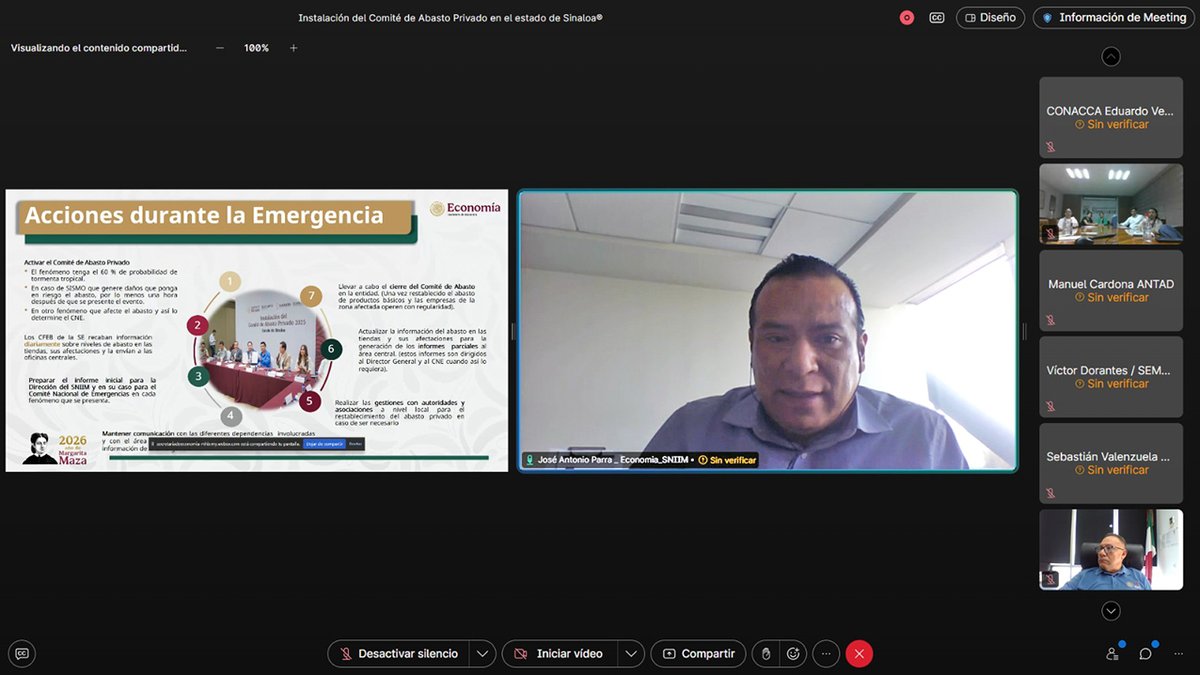This screenshot has width=1200, height=675.
Task: Open the chat panel icon
Action: pos(1146,654)
